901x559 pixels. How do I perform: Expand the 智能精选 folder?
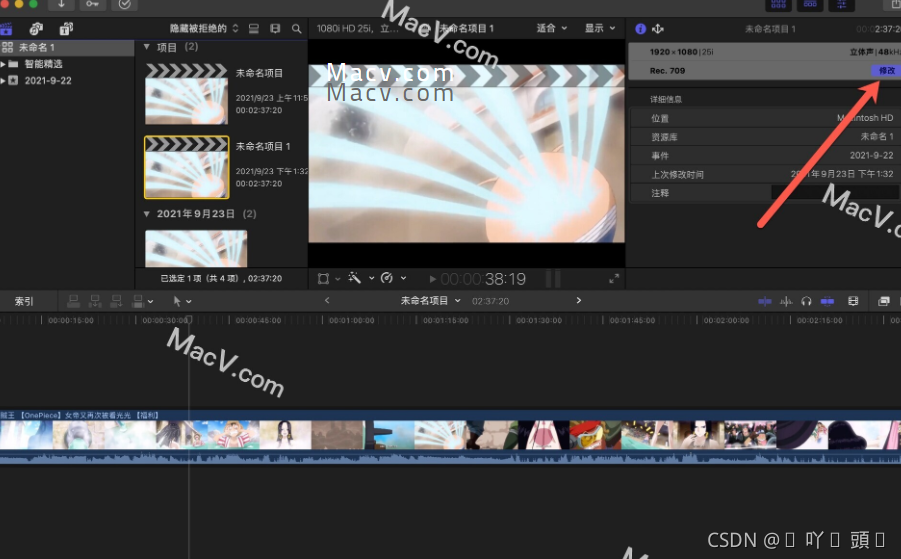pyautogui.click(x=3, y=64)
